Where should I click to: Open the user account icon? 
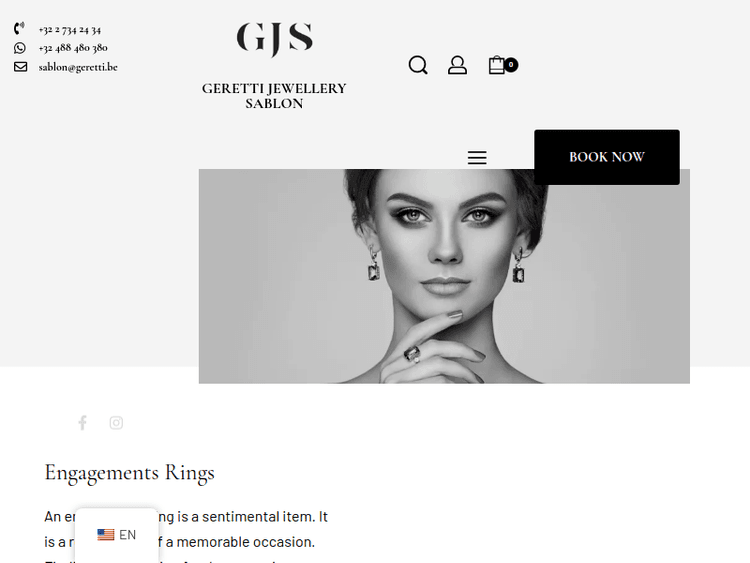tap(457, 65)
